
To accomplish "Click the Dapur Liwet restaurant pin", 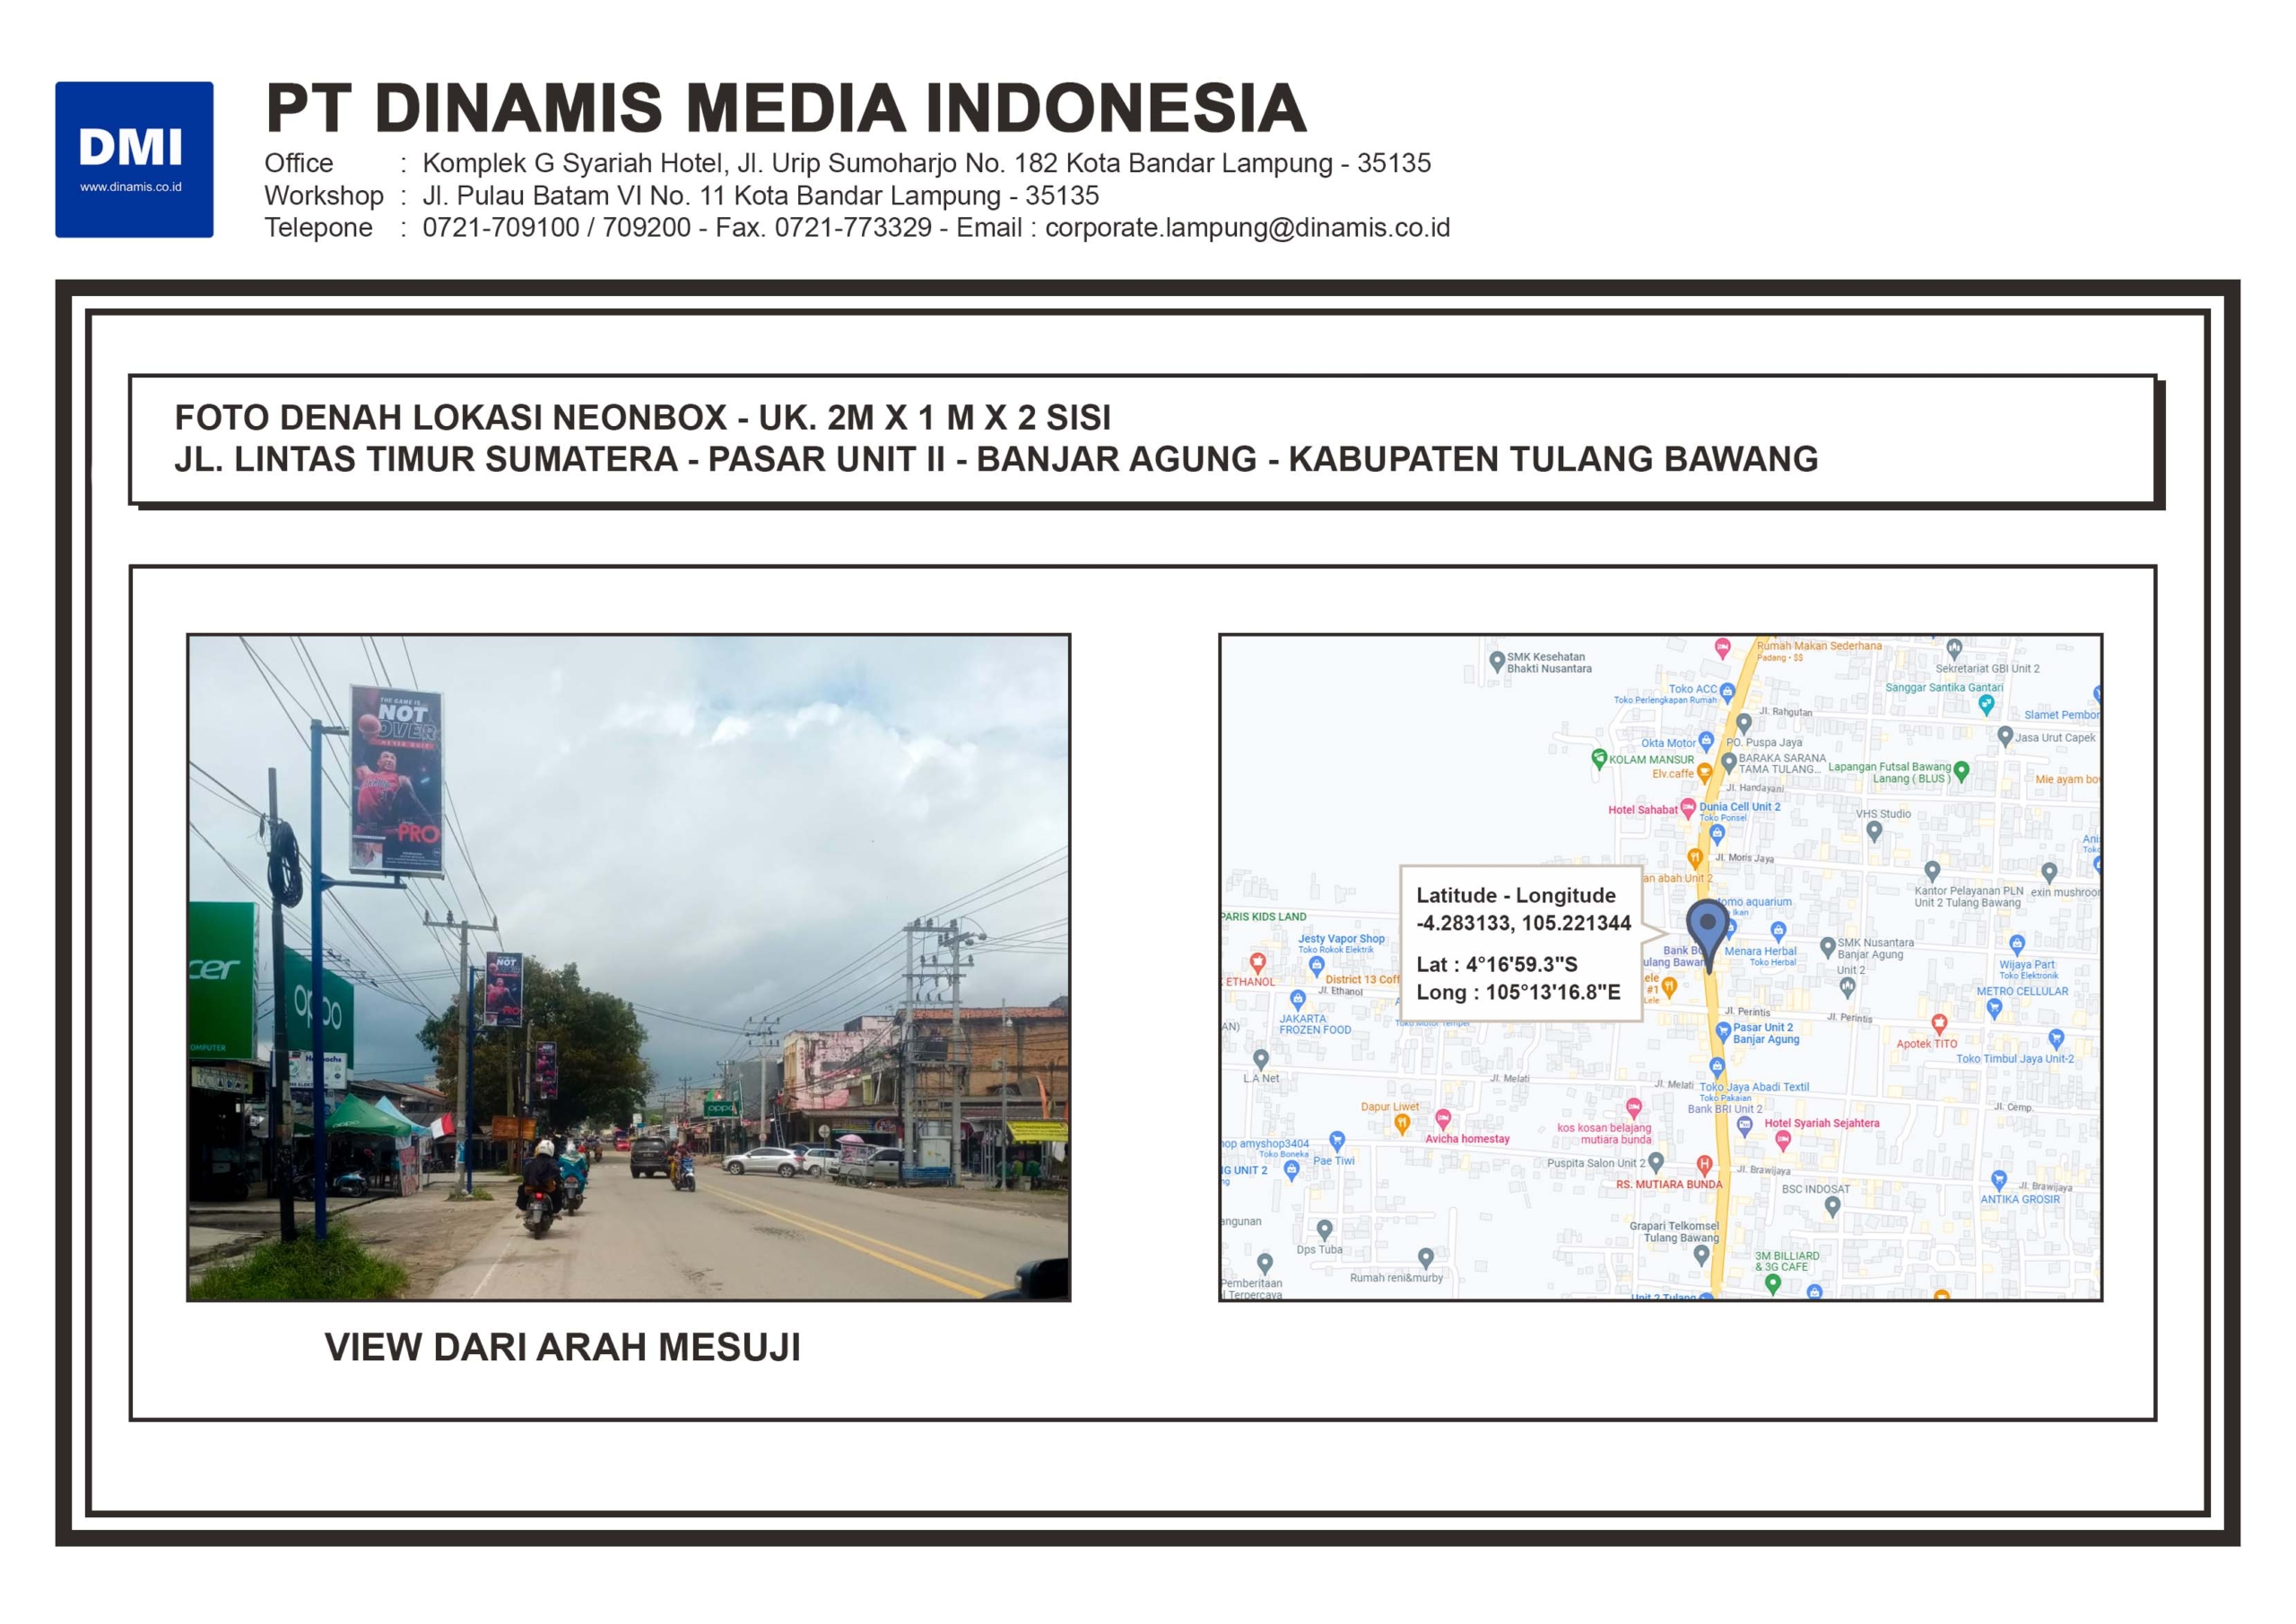I will point(1402,1124).
